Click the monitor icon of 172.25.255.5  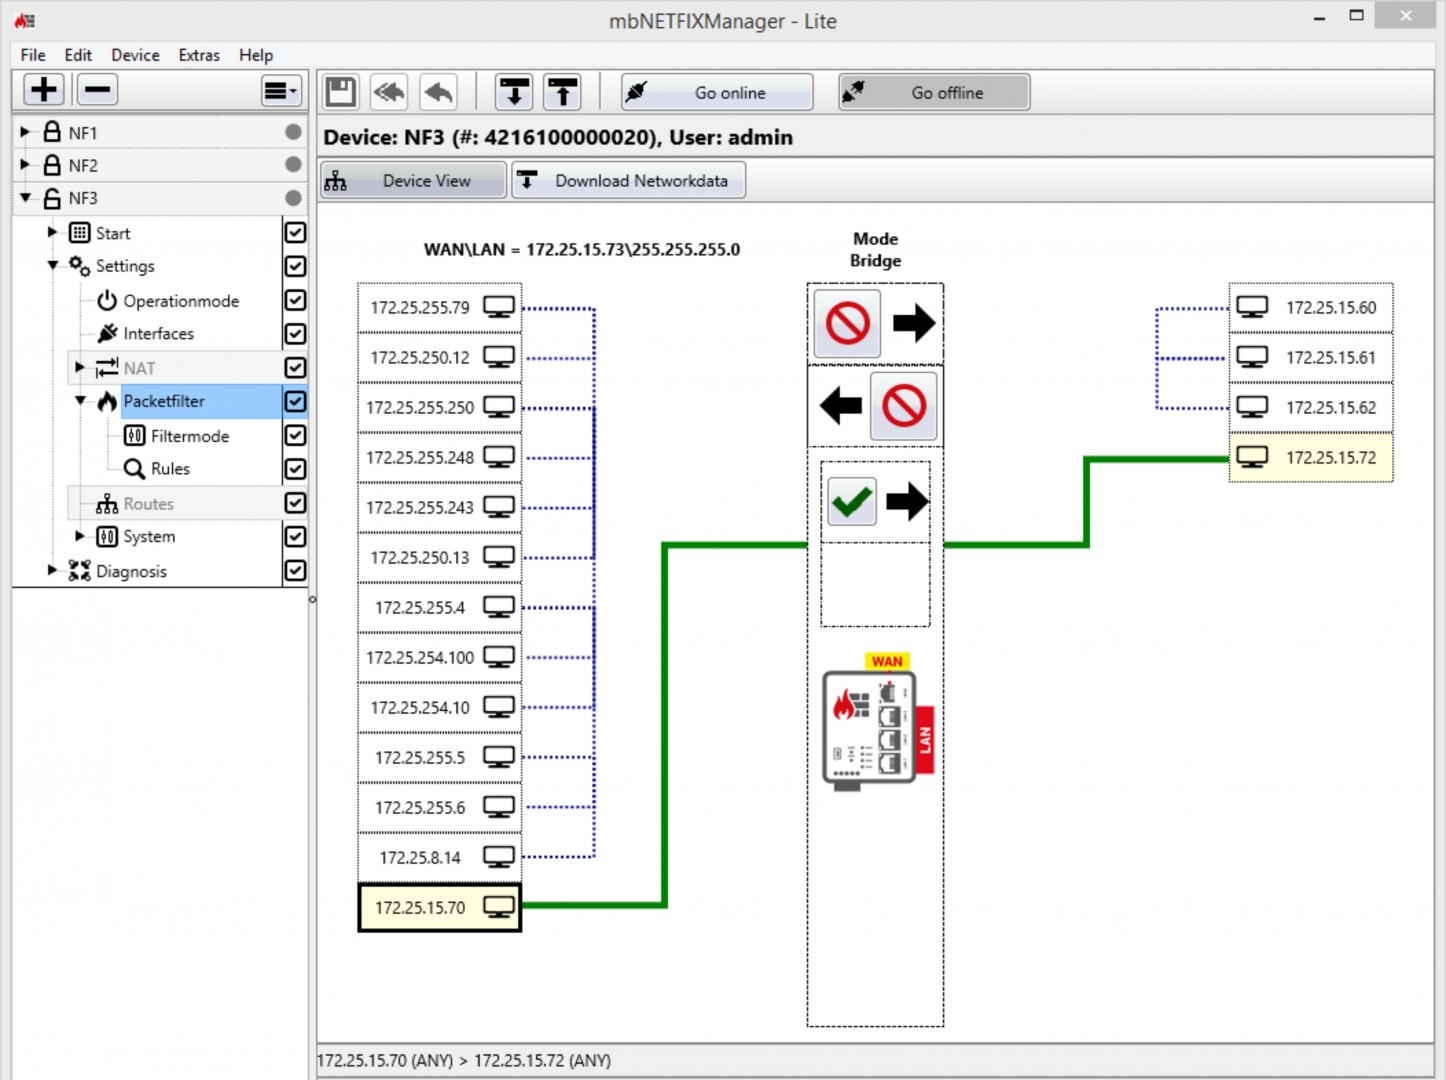[x=499, y=757]
